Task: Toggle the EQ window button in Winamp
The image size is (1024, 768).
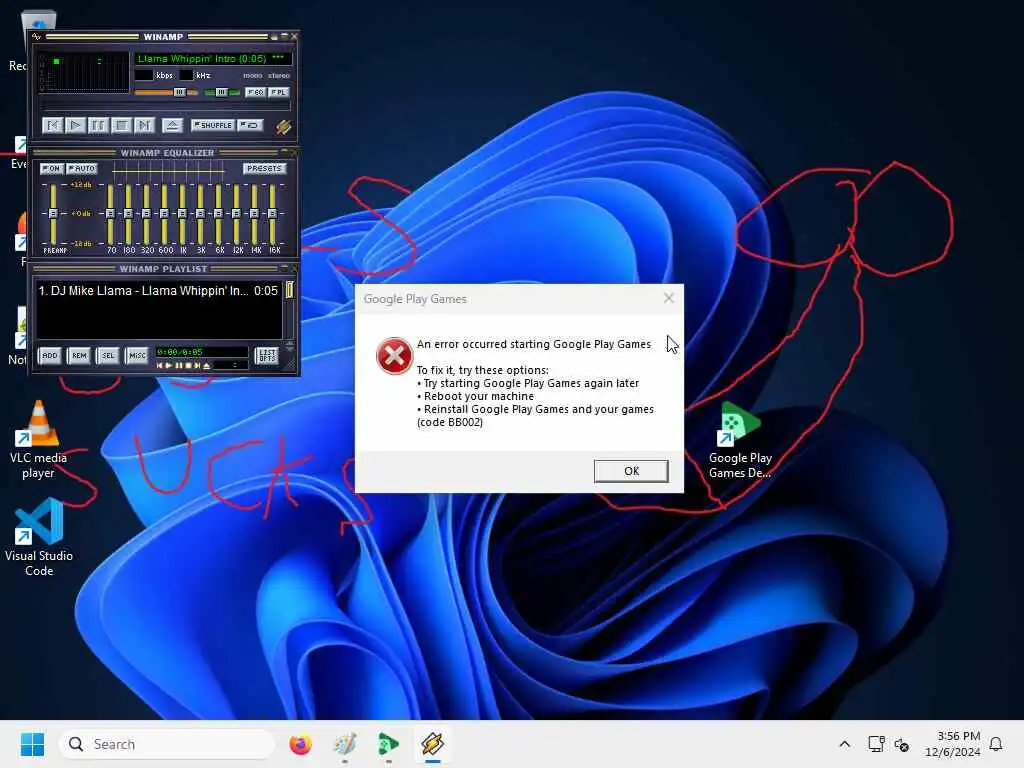Action: 255,92
